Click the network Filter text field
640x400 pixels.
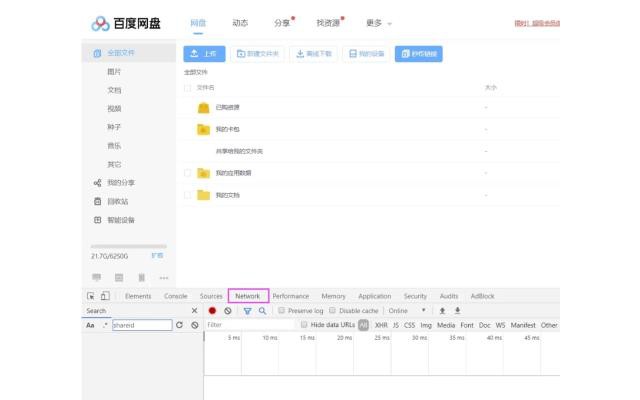[250, 324]
